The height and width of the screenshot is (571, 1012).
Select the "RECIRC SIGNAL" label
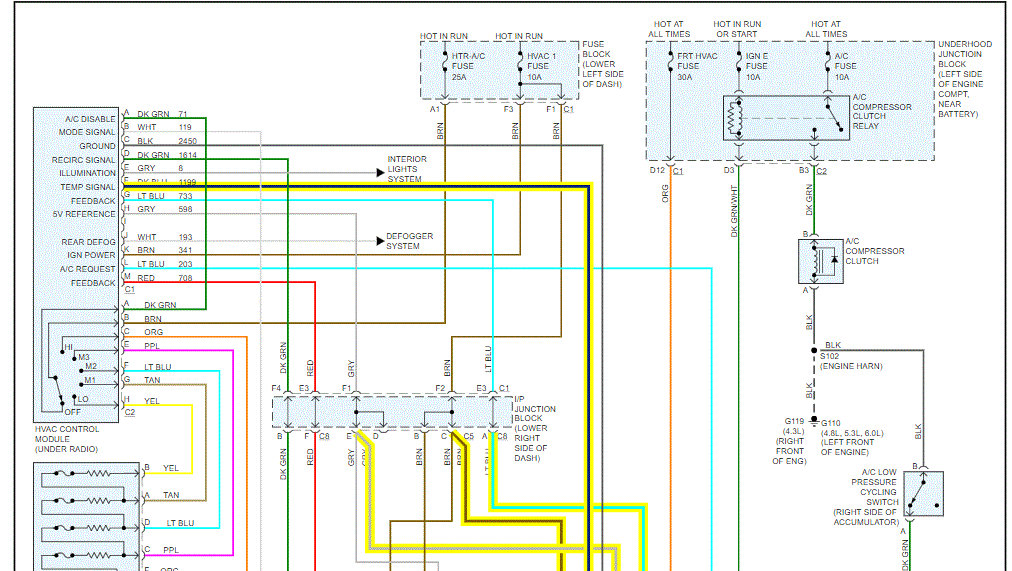click(84, 160)
